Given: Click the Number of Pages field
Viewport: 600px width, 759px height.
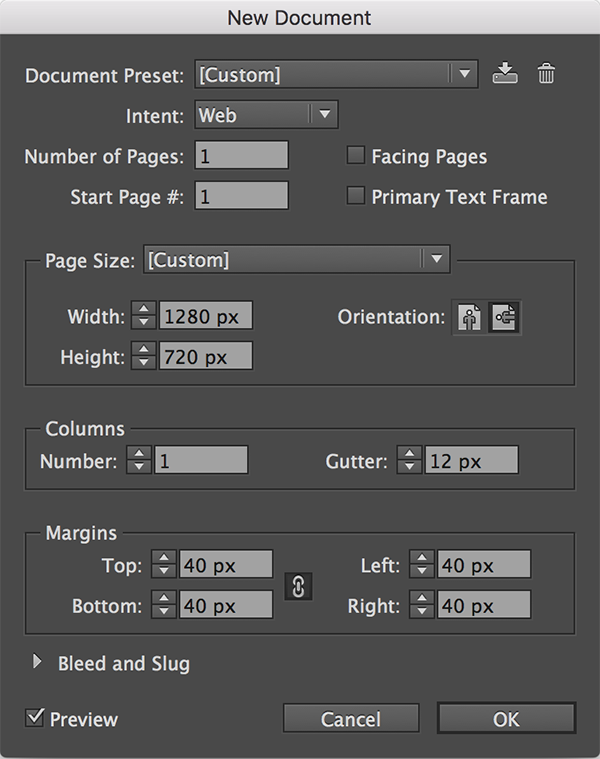Looking at the screenshot, I should click(241, 155).
